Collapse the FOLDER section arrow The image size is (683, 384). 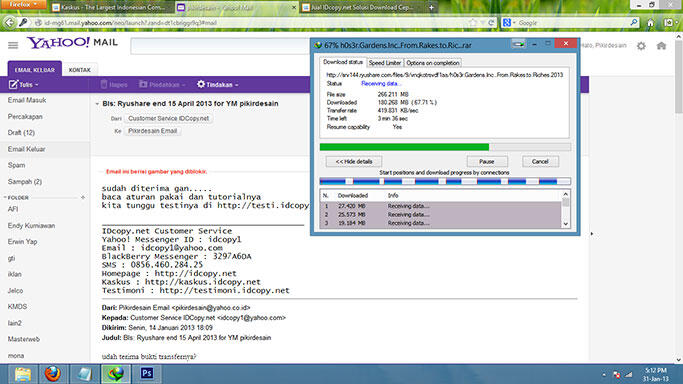(x=5, y=198)
